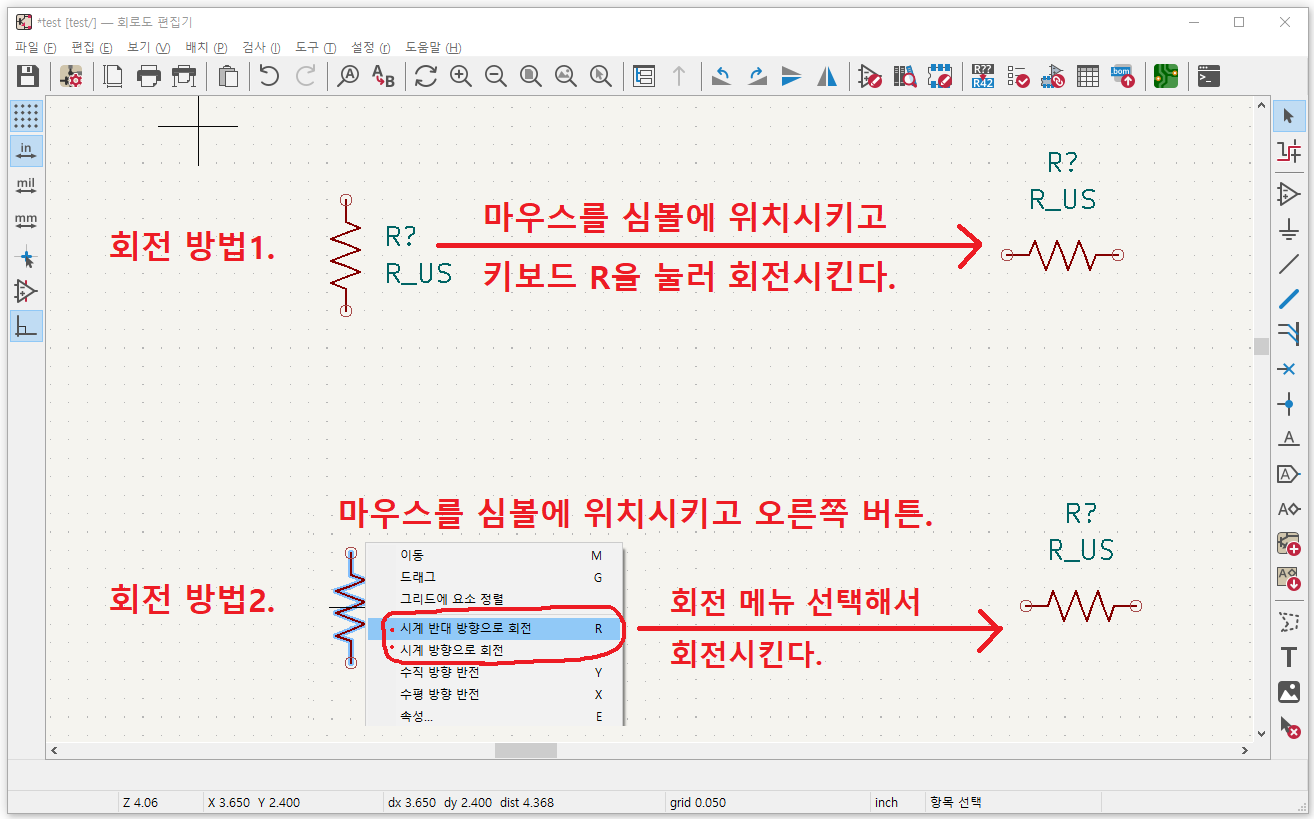Select the add image tool
This screenshot has width=1314, height=819.
click(x=1289, y=692)
